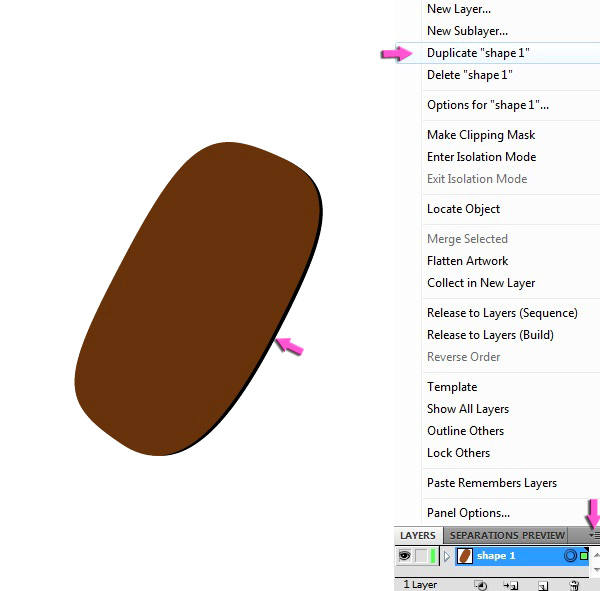The image size is (600, 591).
Task: Open the Layers panel flyout menu icon
Action: 594,535
